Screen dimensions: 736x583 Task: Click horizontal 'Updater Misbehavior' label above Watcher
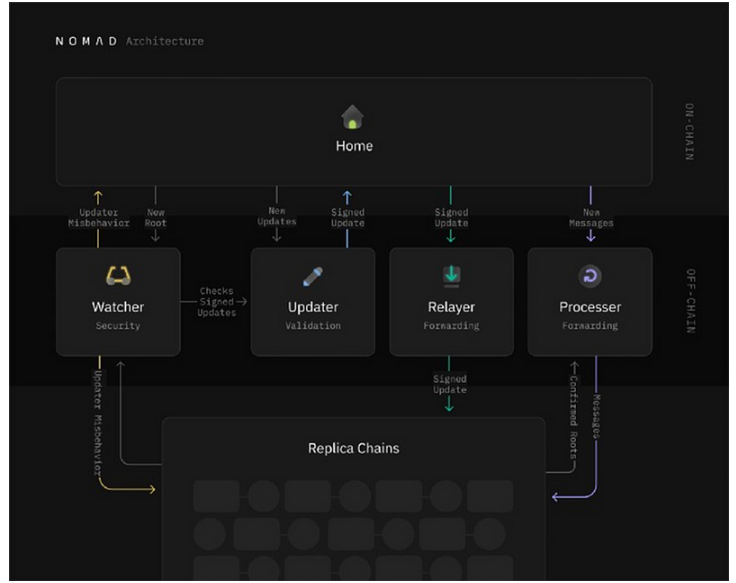99,218
